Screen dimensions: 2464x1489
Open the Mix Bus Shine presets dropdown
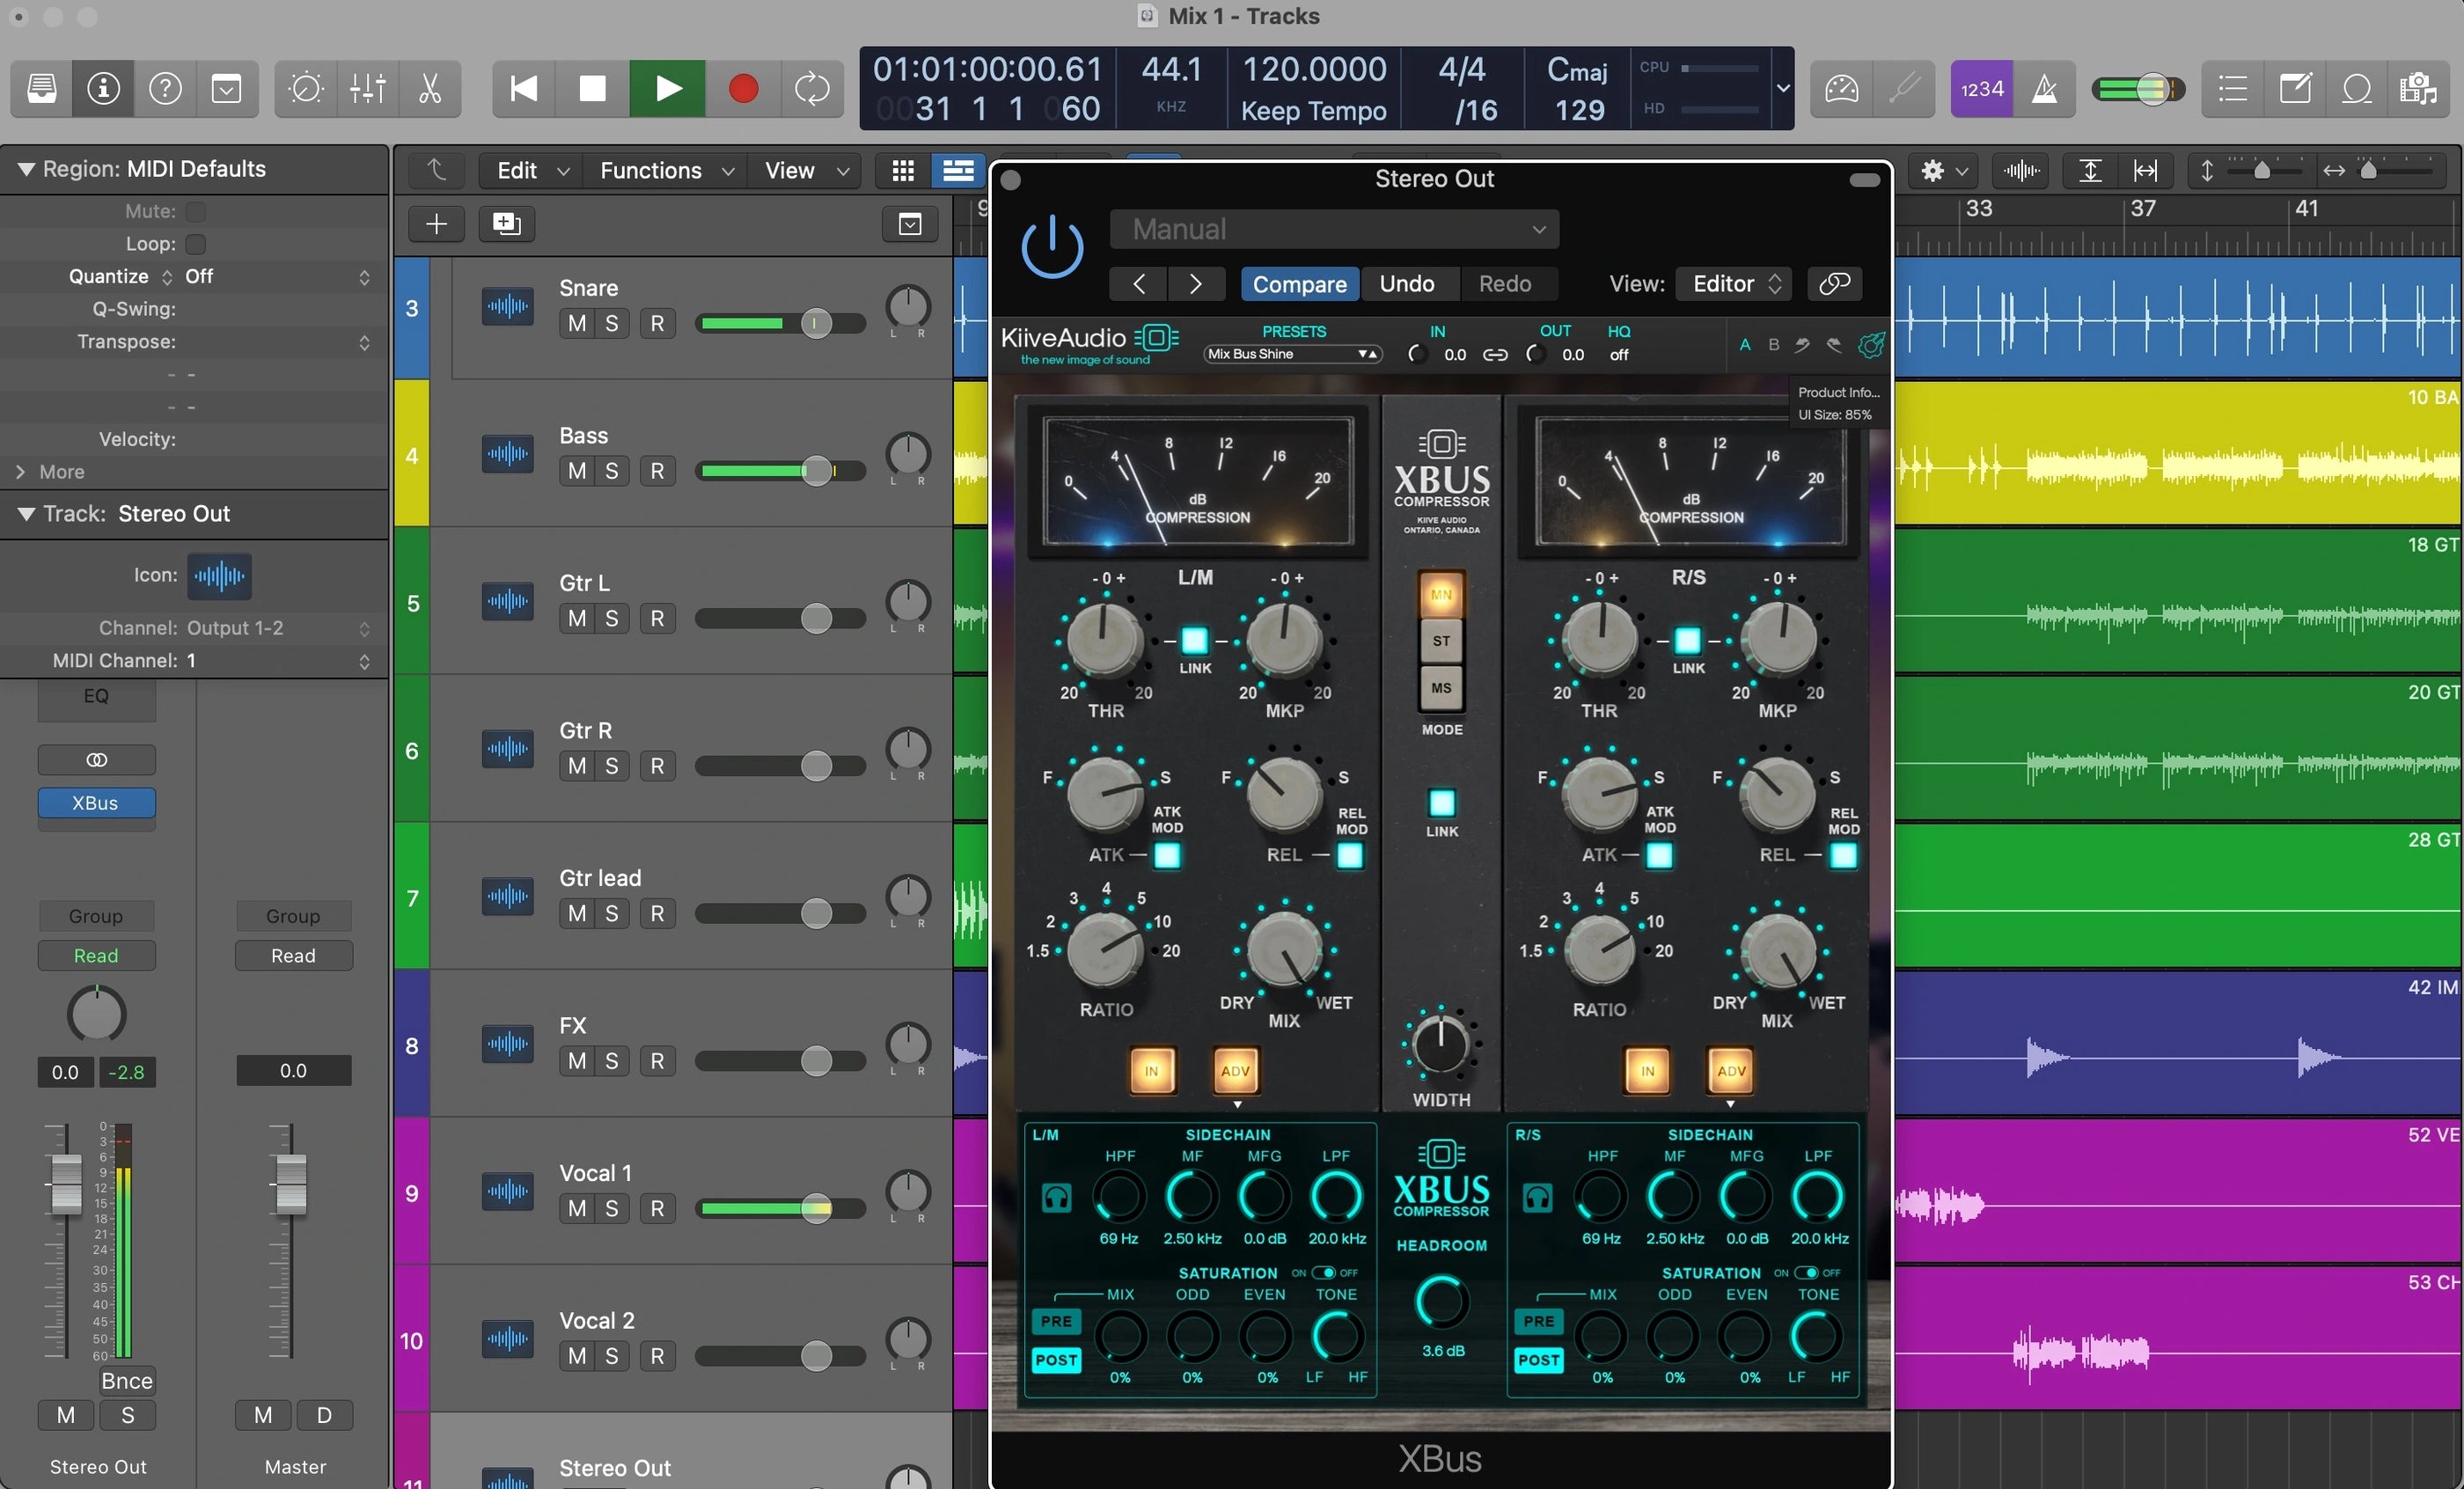(x=1292, y=354)
